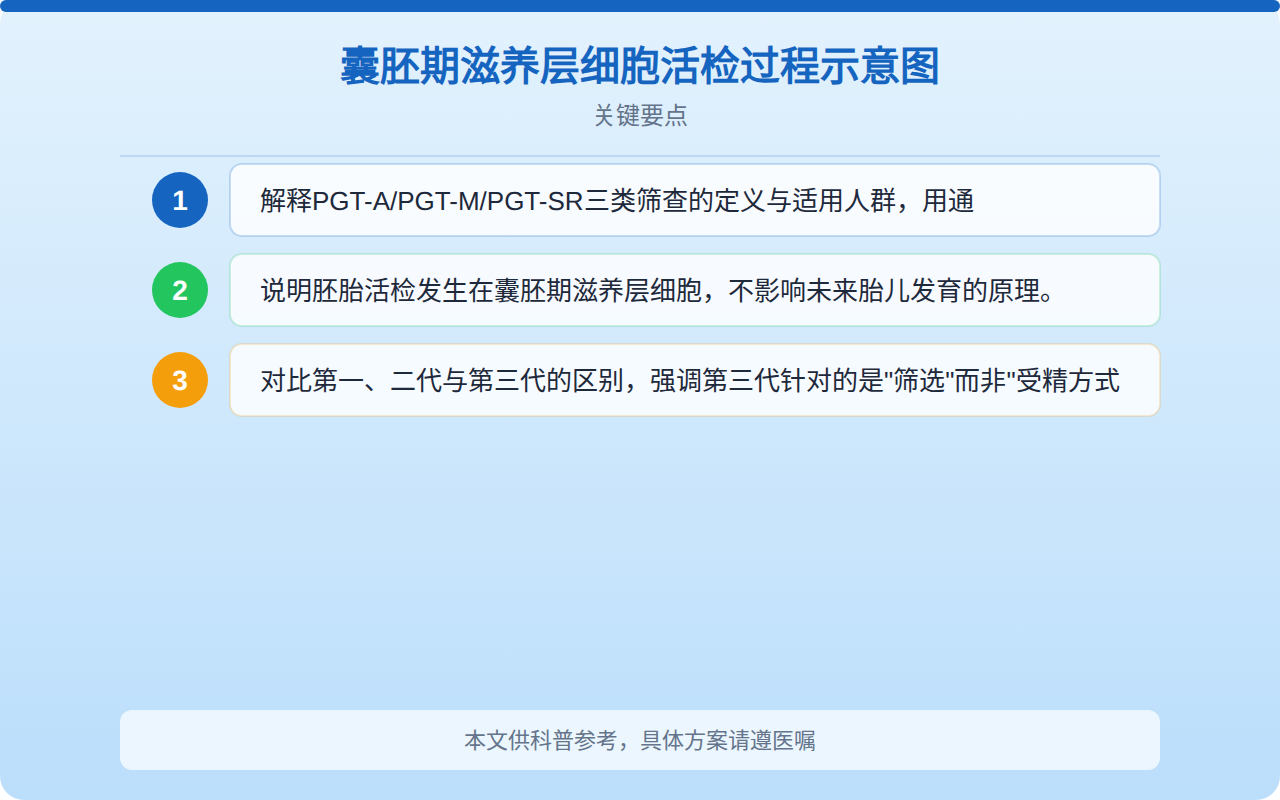This screenshot has width=1280, height=800.
Task: Click the green number 2 badge
Action: tap(180, 290)
